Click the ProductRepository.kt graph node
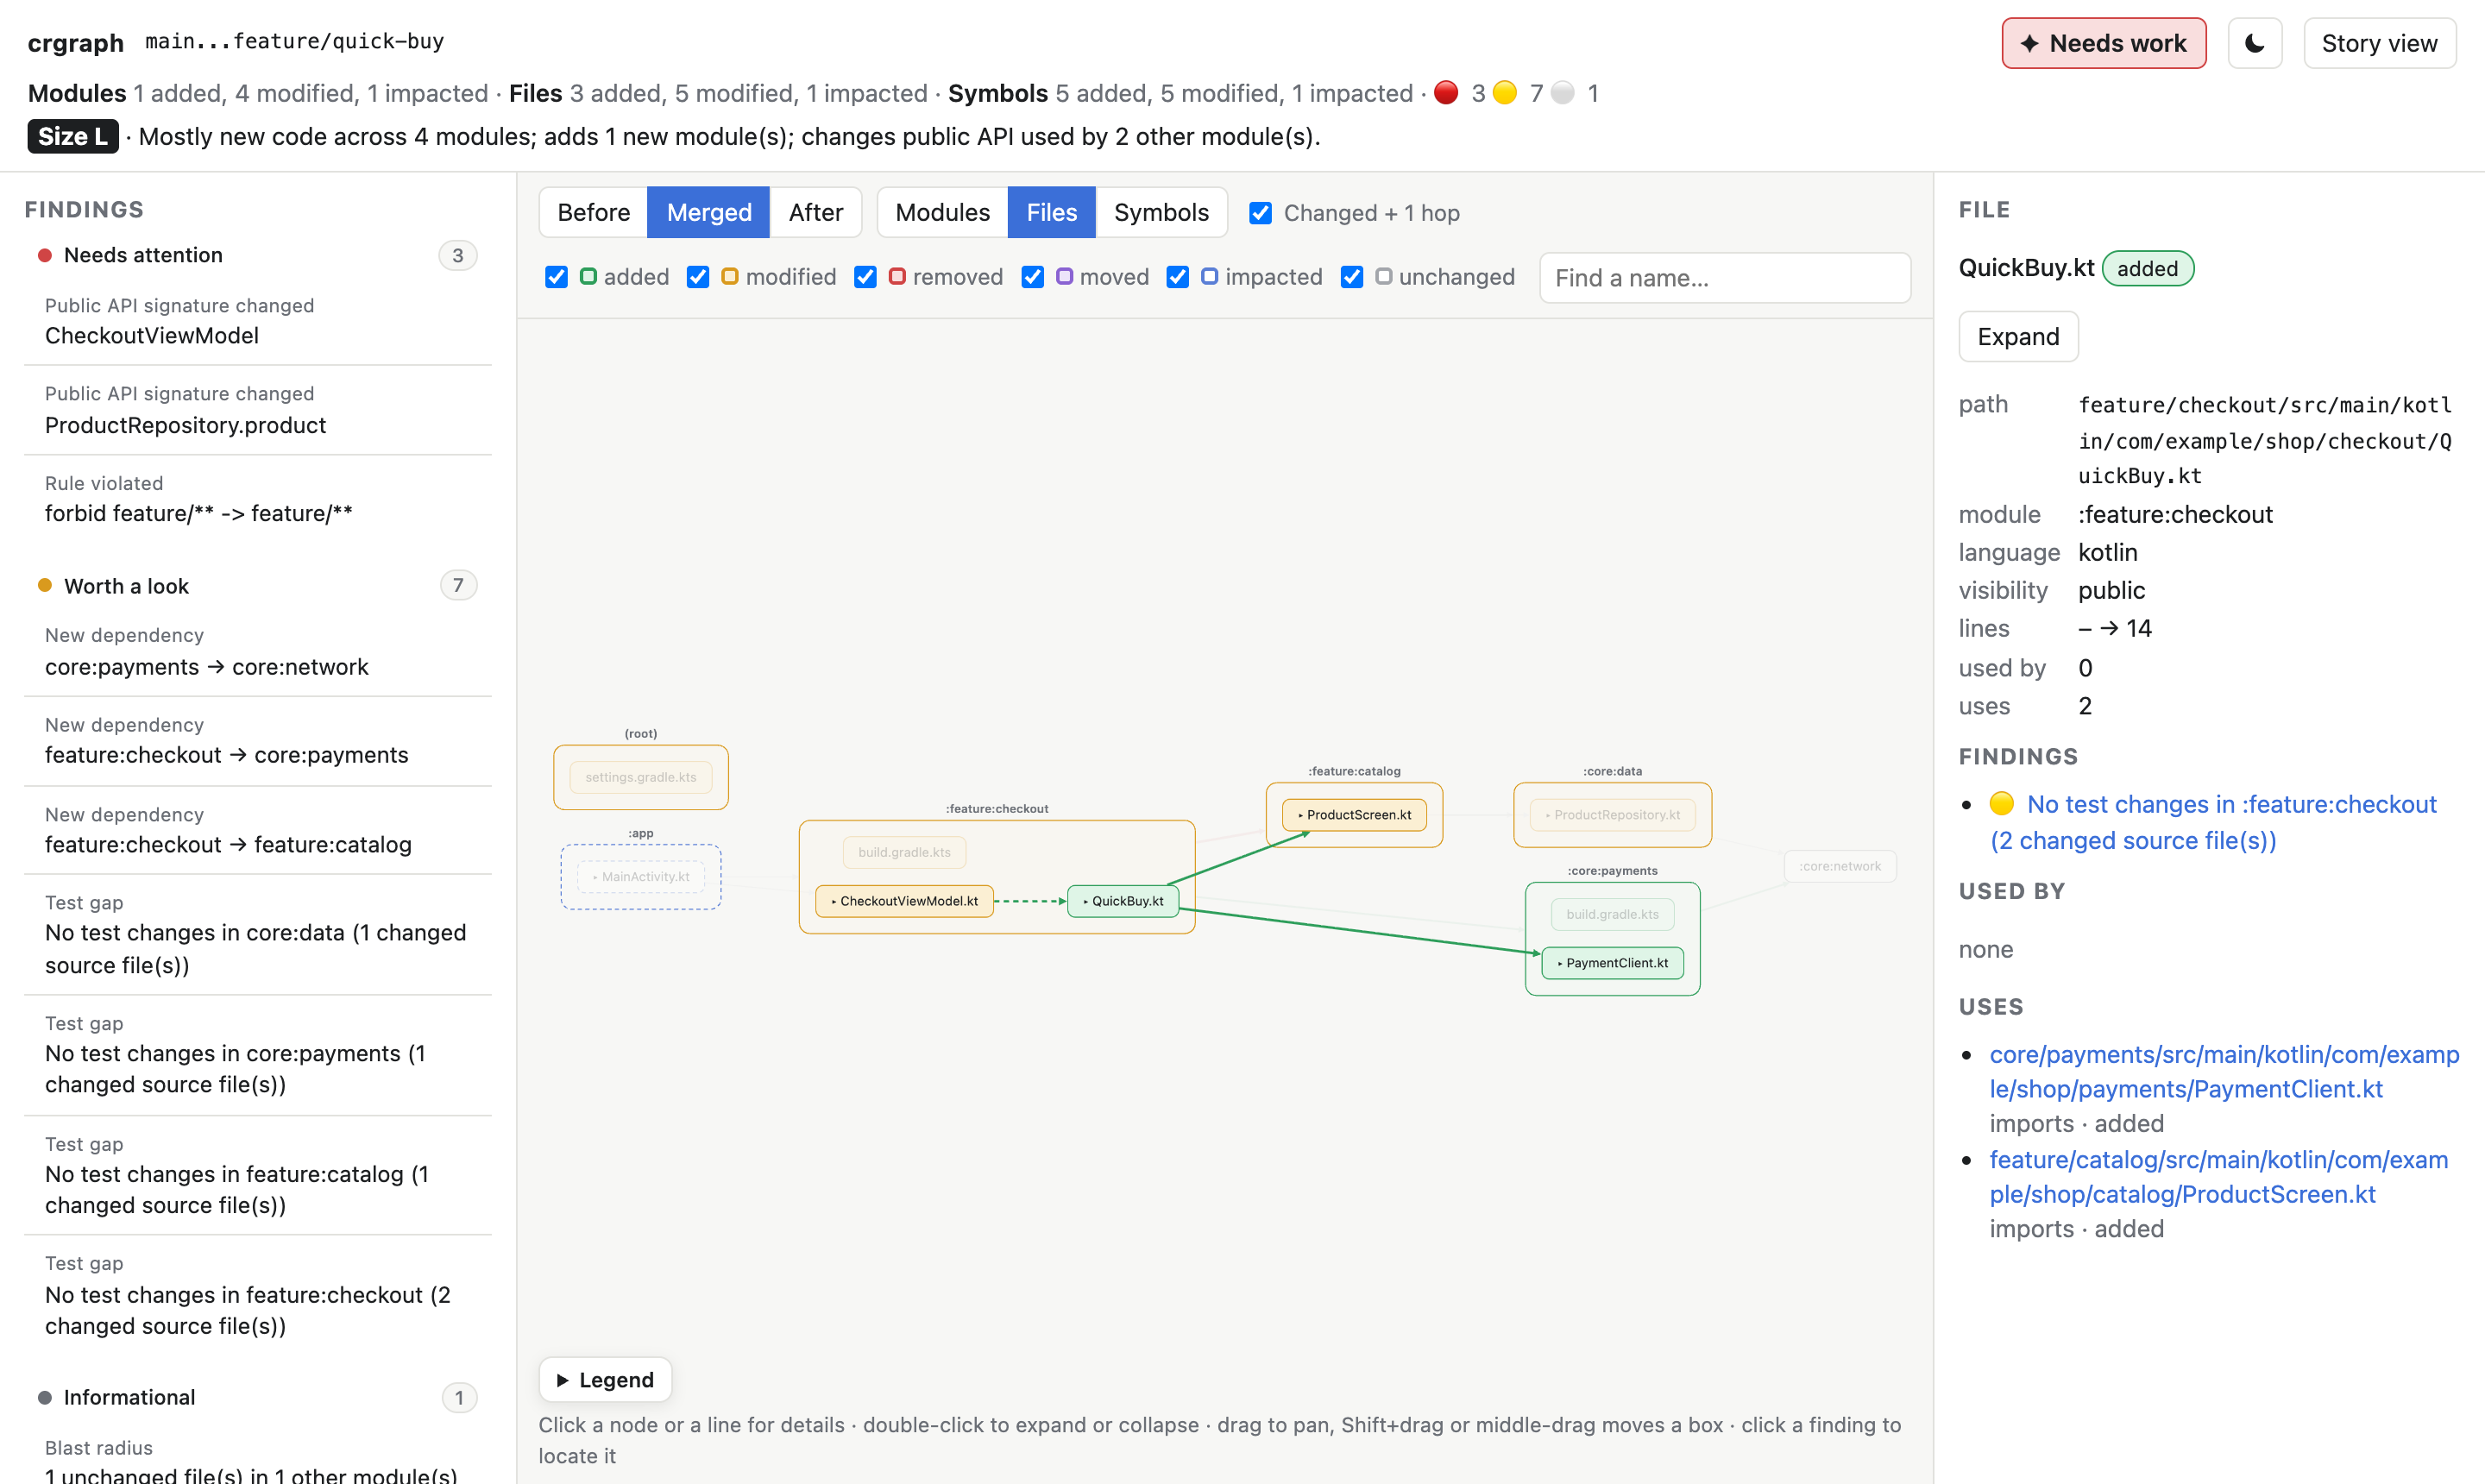2485x1484 pixels. [1612, 815]
